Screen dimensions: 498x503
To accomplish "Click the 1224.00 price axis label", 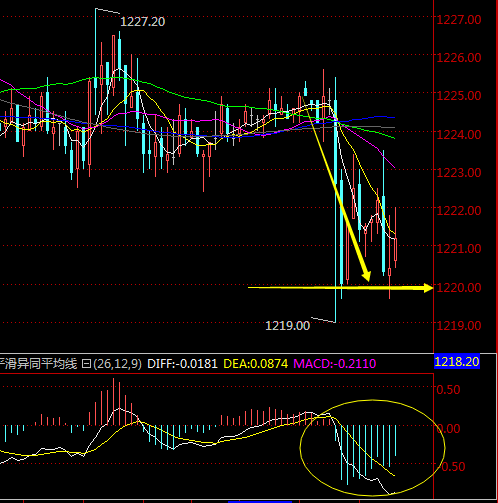I will 459,135.
